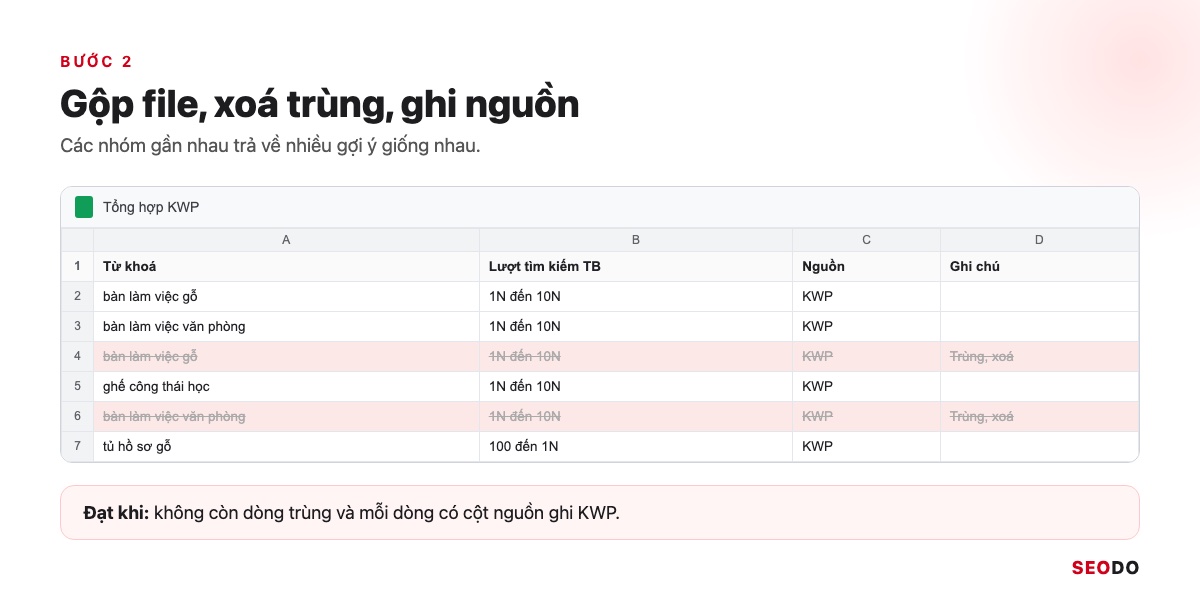Select row 2 header number
The height and width of the screenshot is (600, 1200).
coord(77,297)
